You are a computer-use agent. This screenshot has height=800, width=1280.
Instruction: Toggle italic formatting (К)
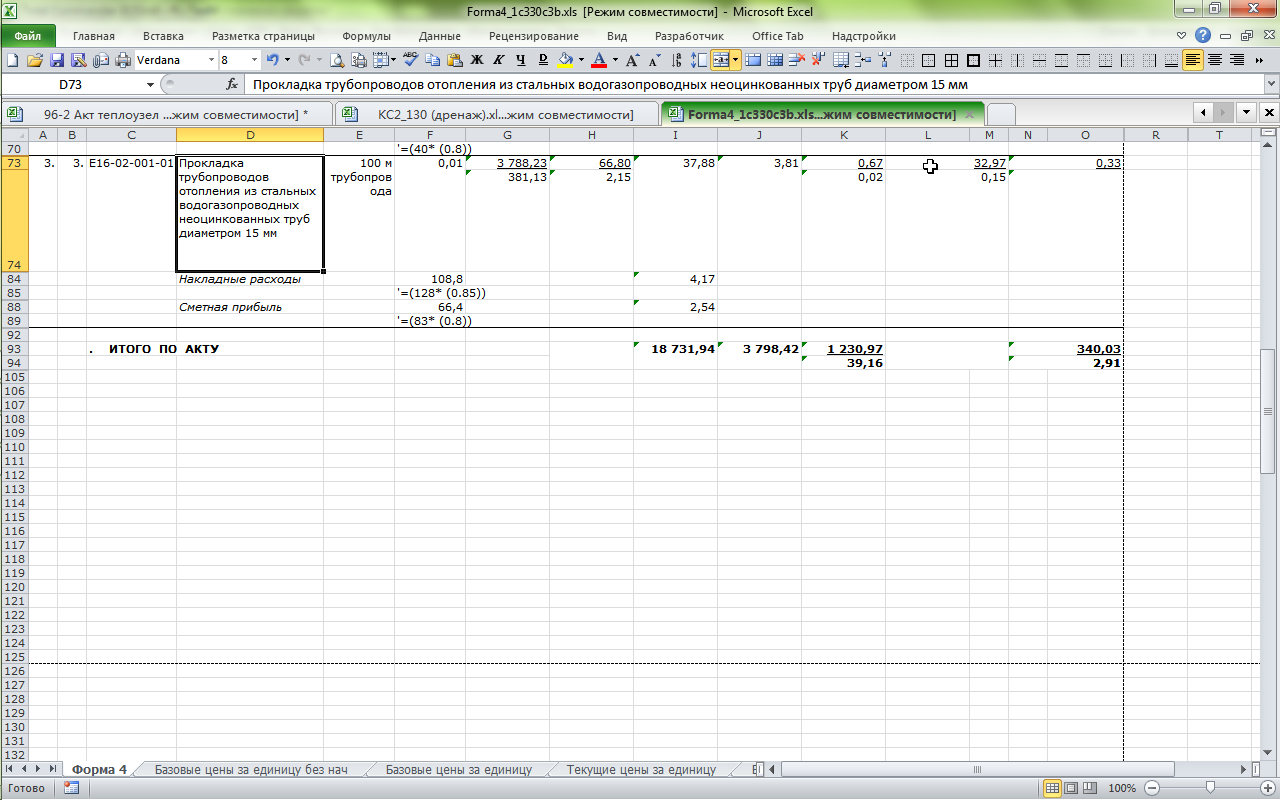coord(498,60)
